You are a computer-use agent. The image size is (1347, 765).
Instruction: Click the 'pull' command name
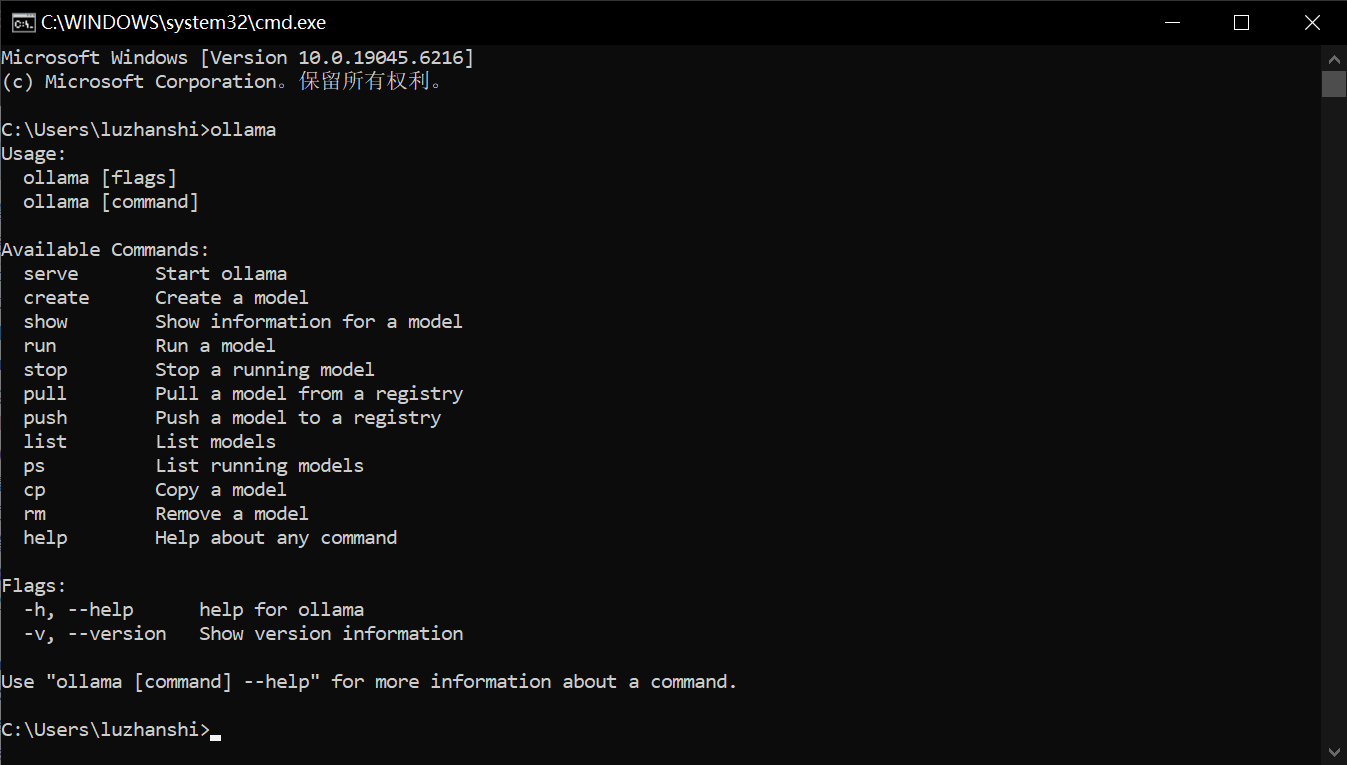point(45,394)
